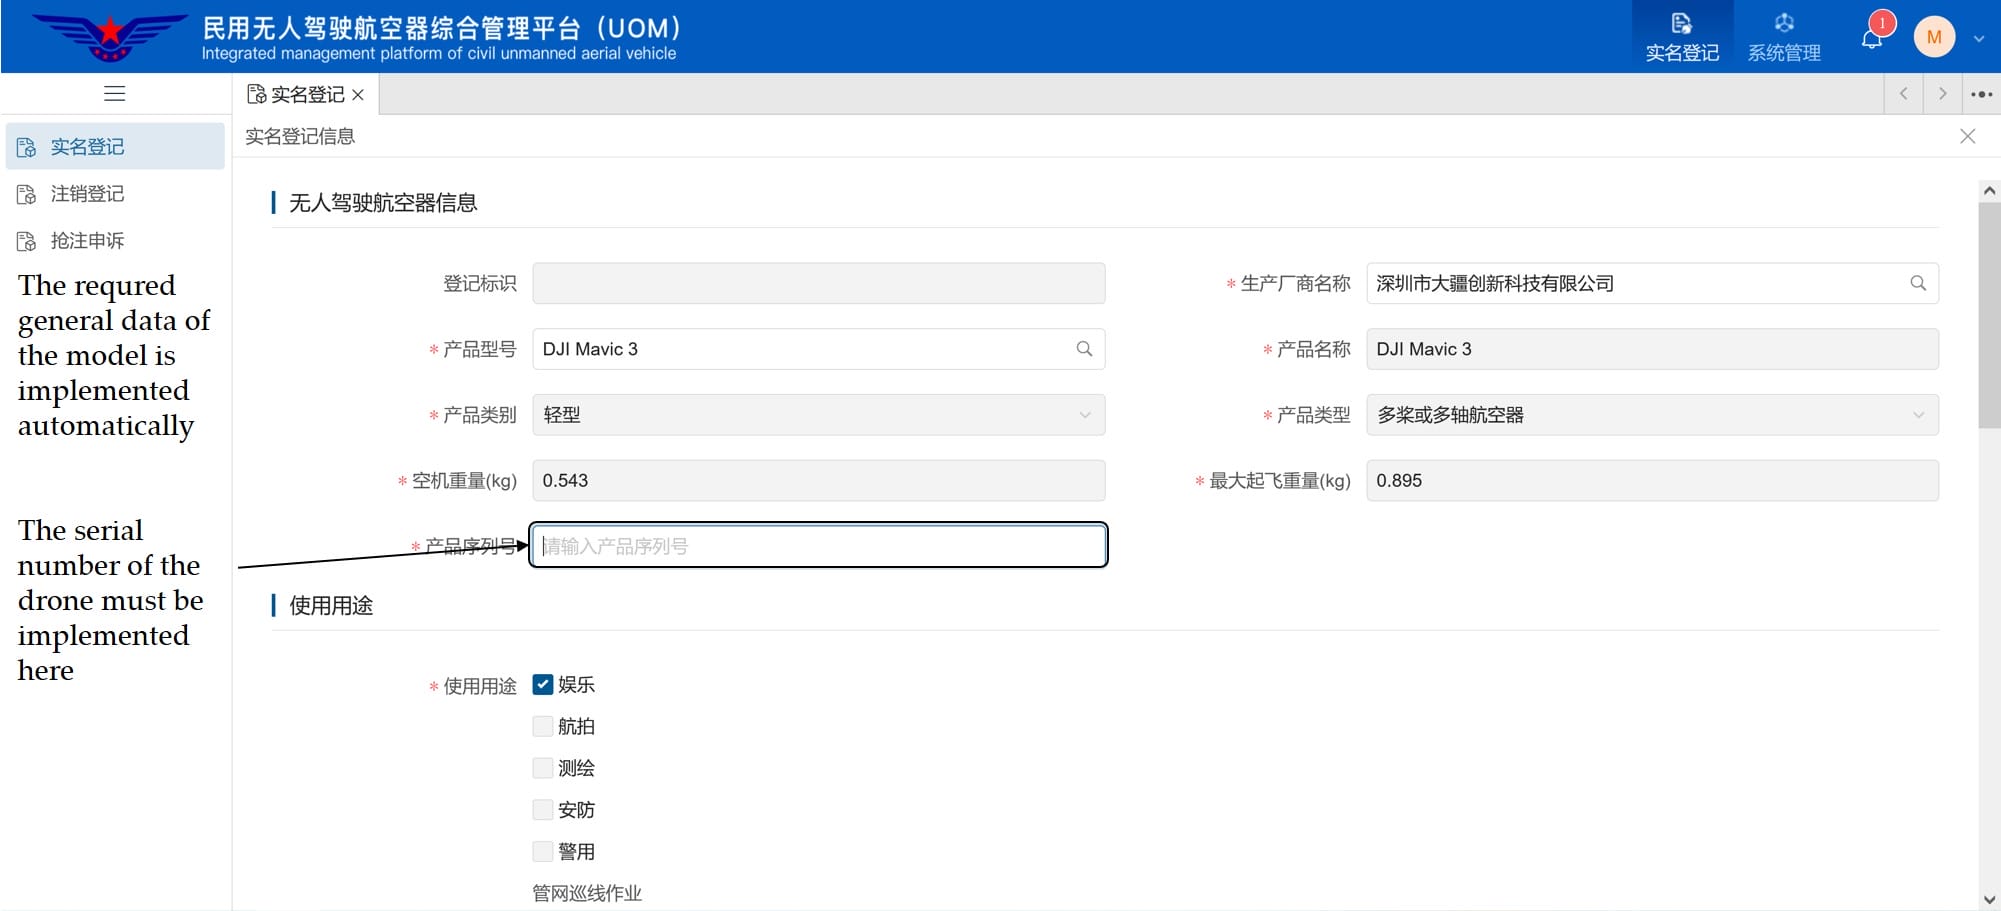Click the 生产厂商名称 input field
Screen dimensions: 2001x911
[1653, 283]
